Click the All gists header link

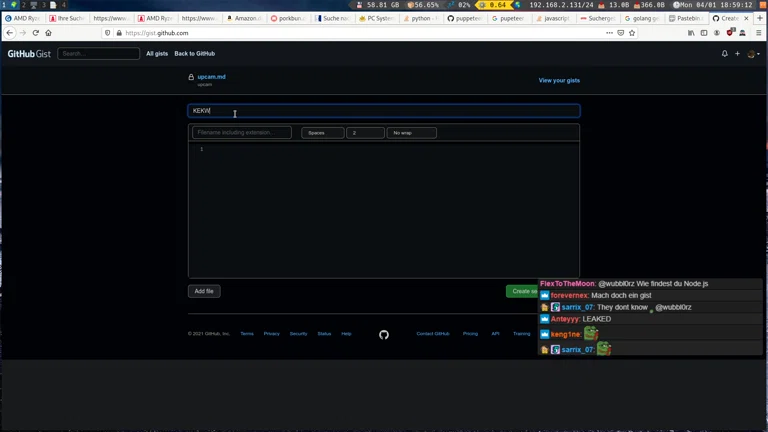[157, 54]
